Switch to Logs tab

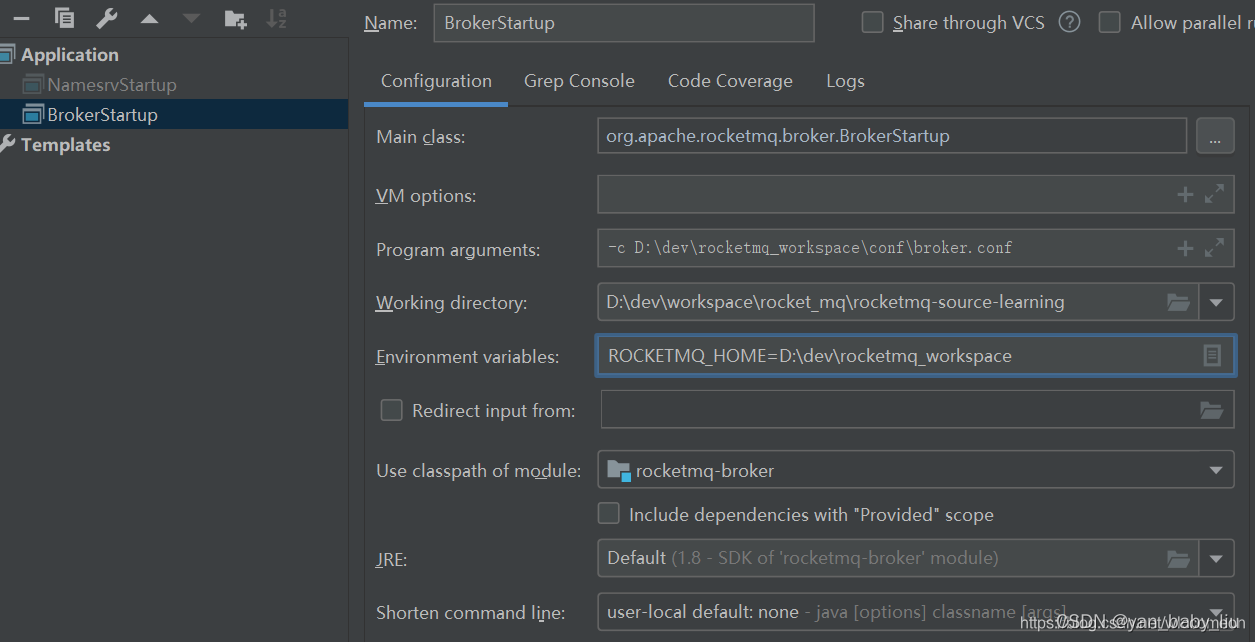tap(845, 81)
